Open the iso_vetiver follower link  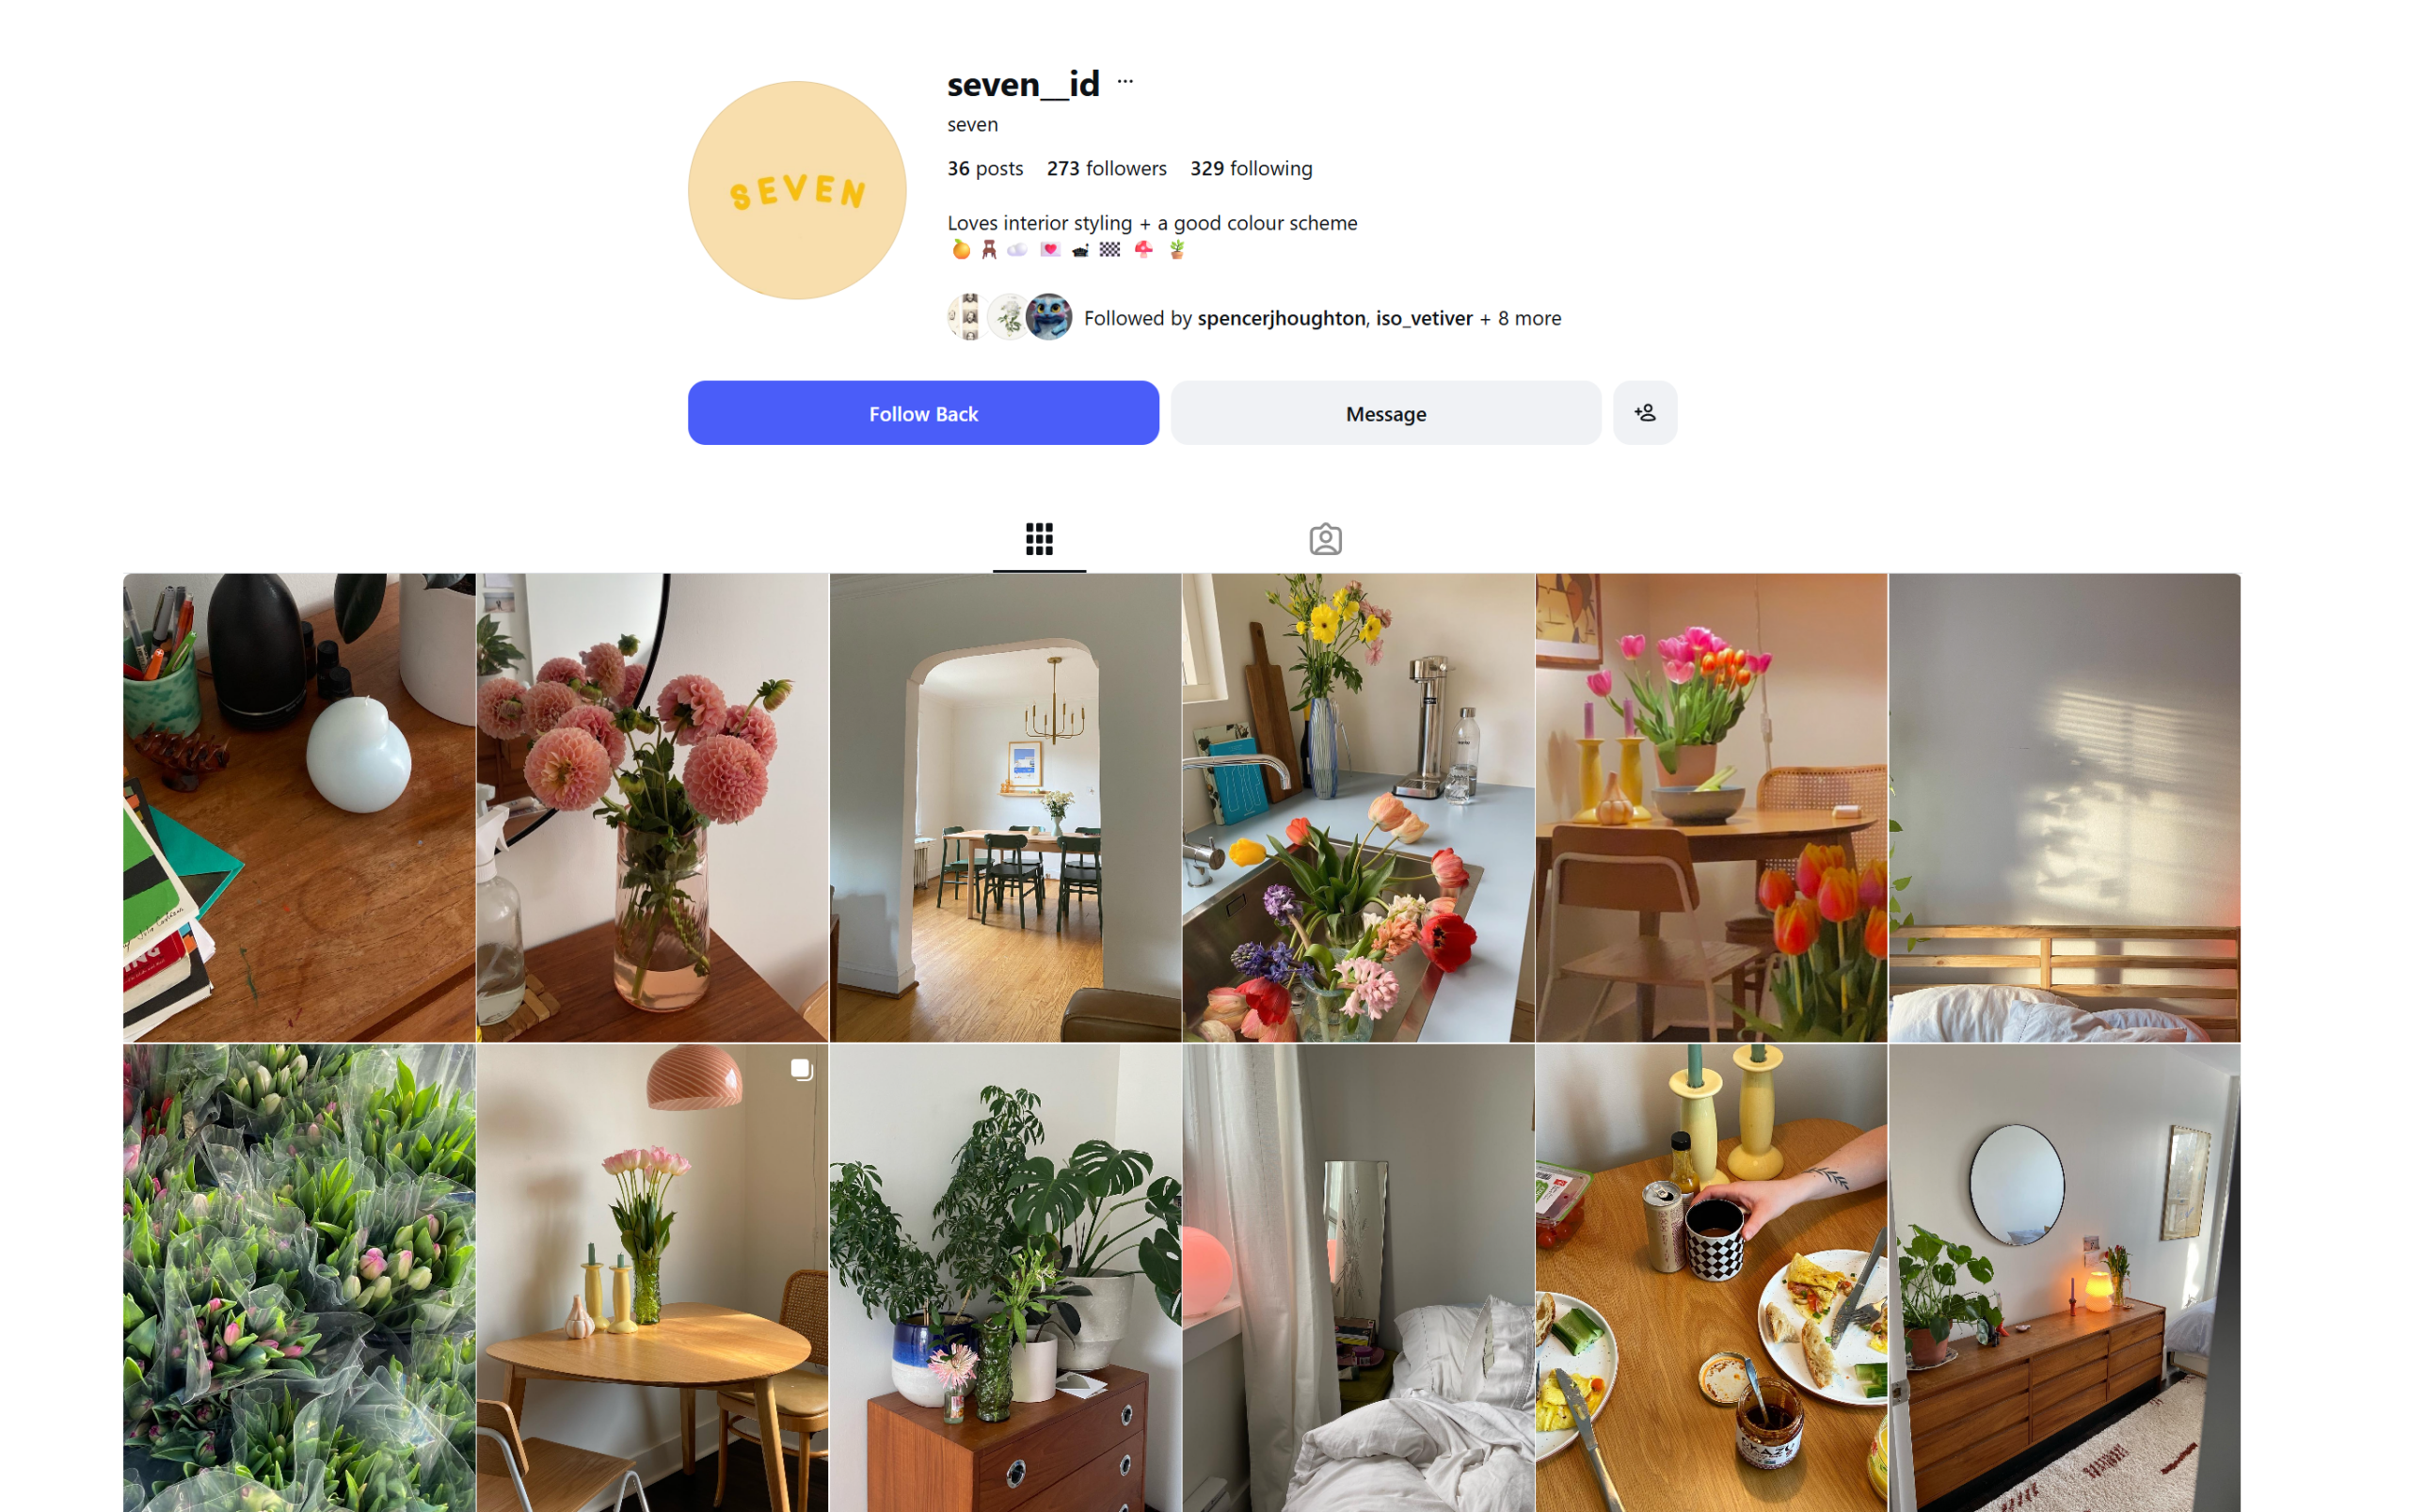pos(1423,318)
